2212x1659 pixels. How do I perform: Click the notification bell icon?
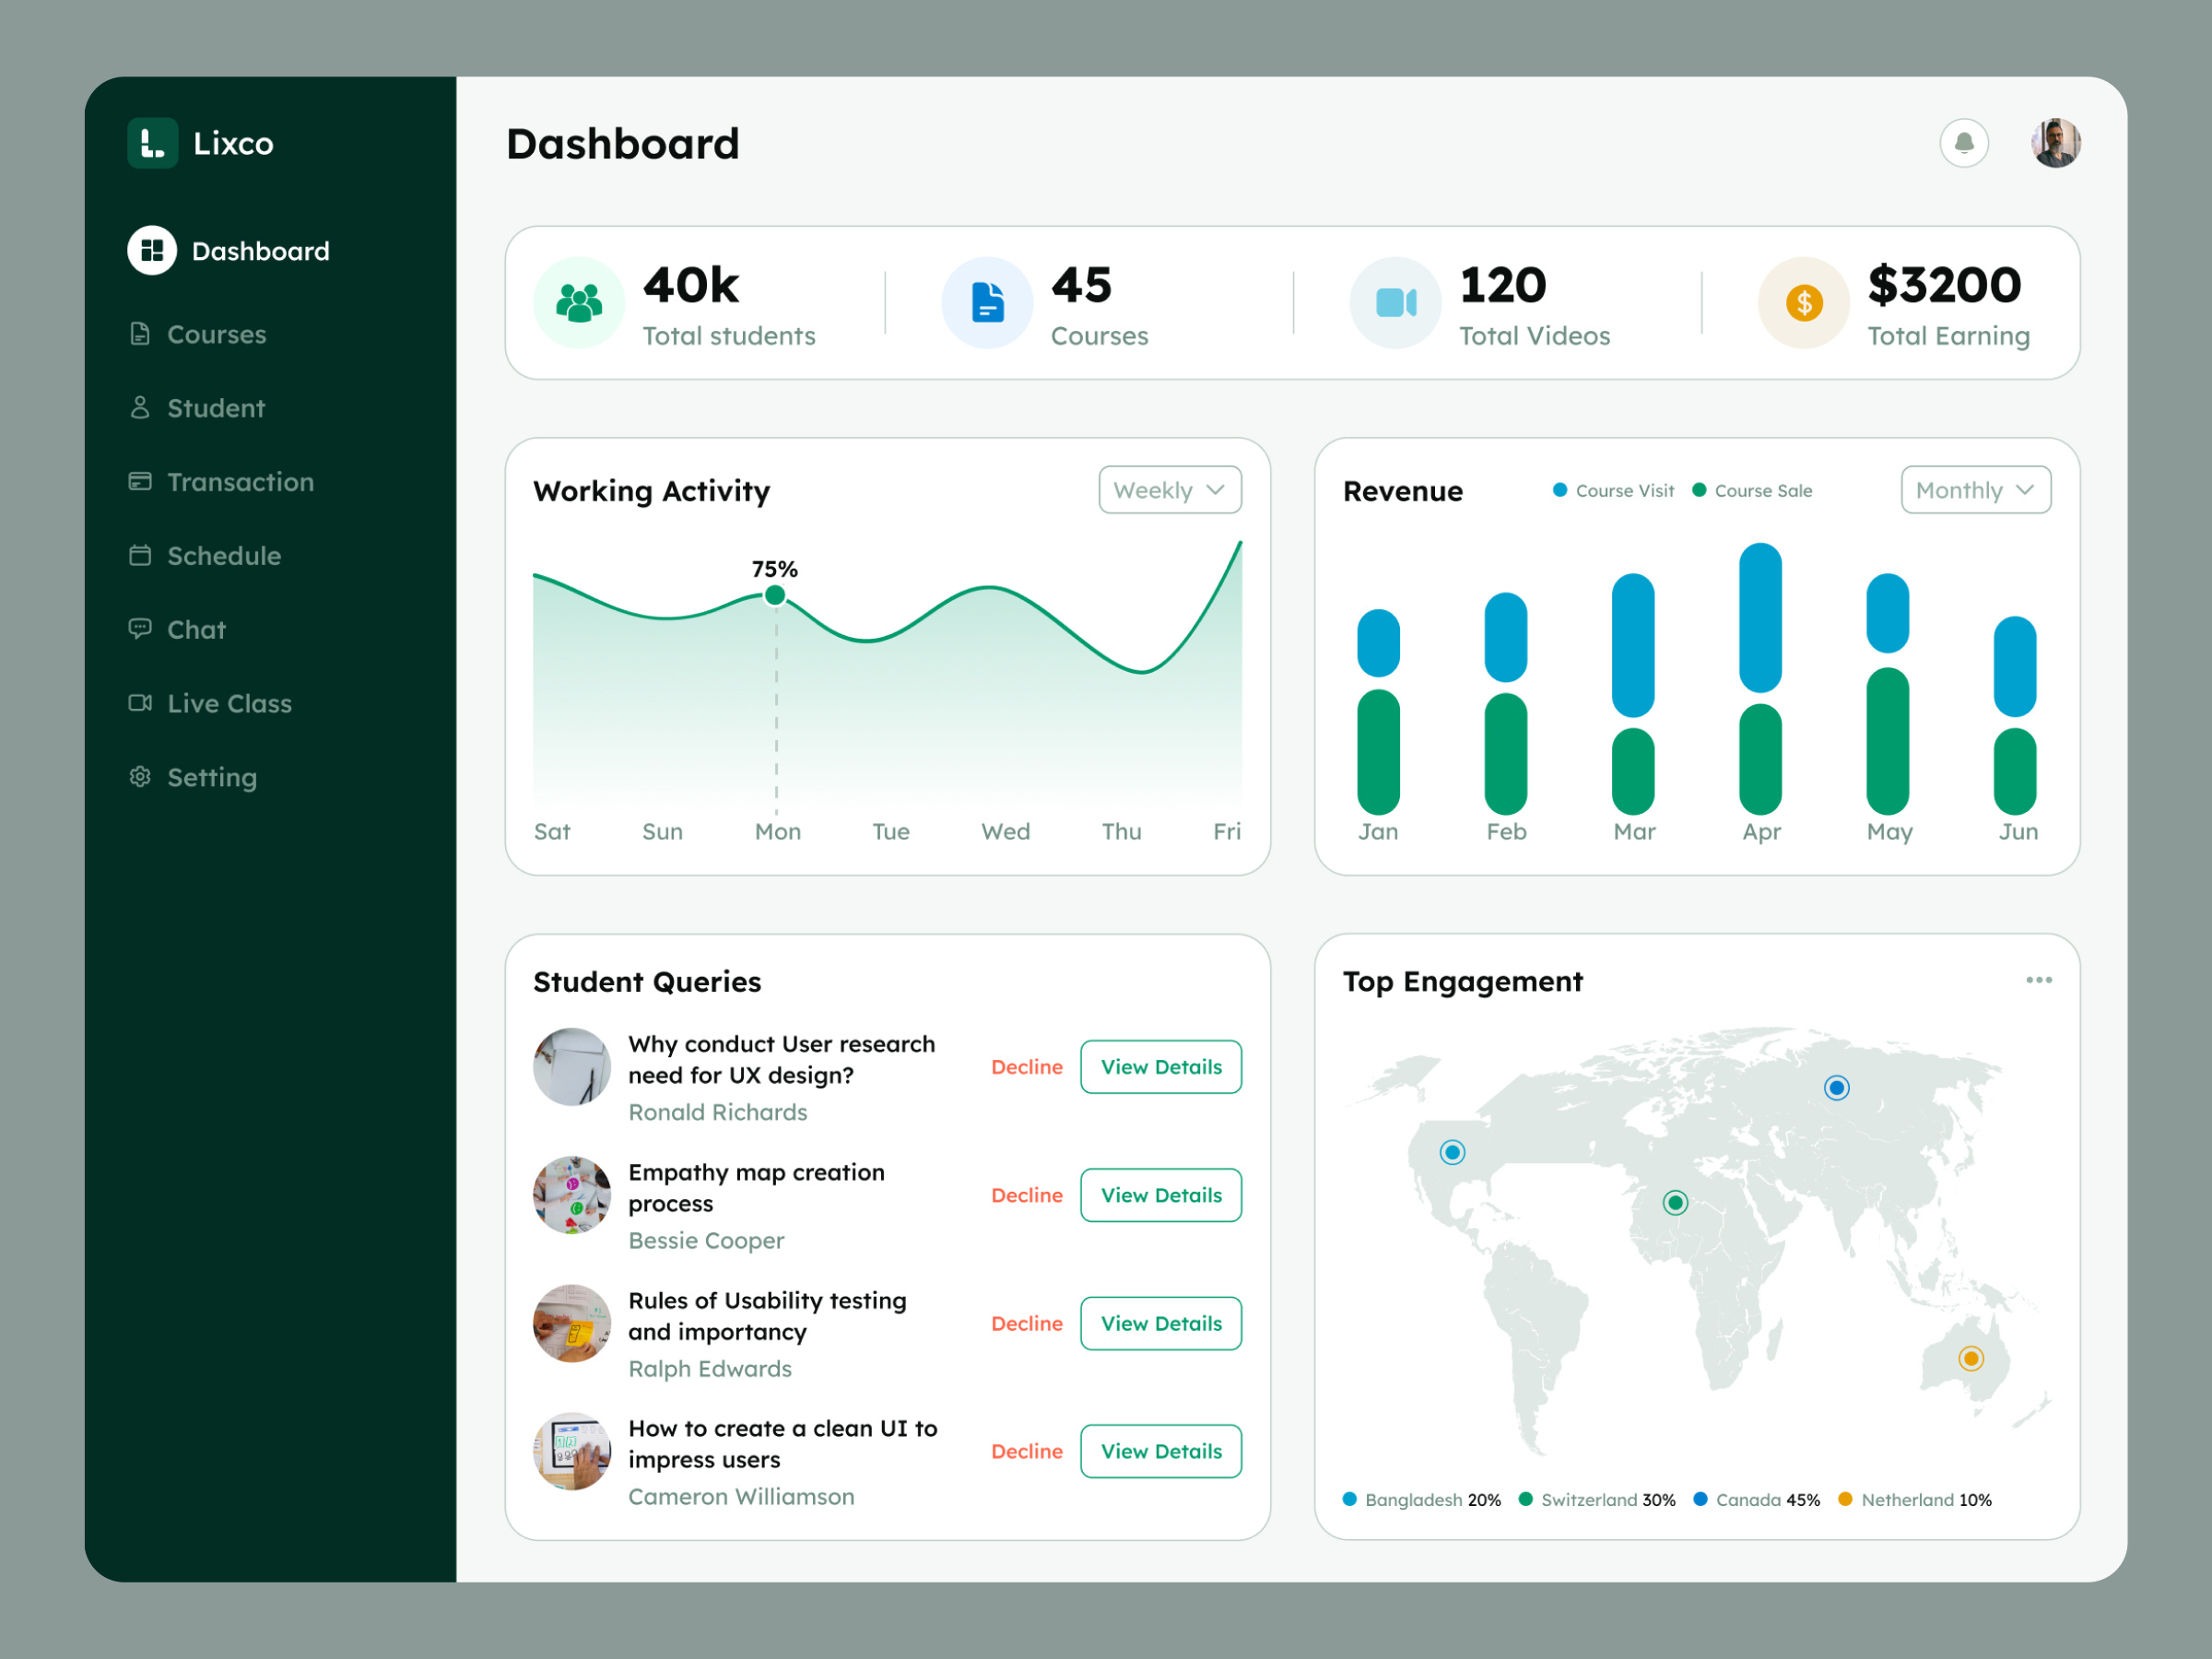pyautogui.click(x=1964, y=143)
